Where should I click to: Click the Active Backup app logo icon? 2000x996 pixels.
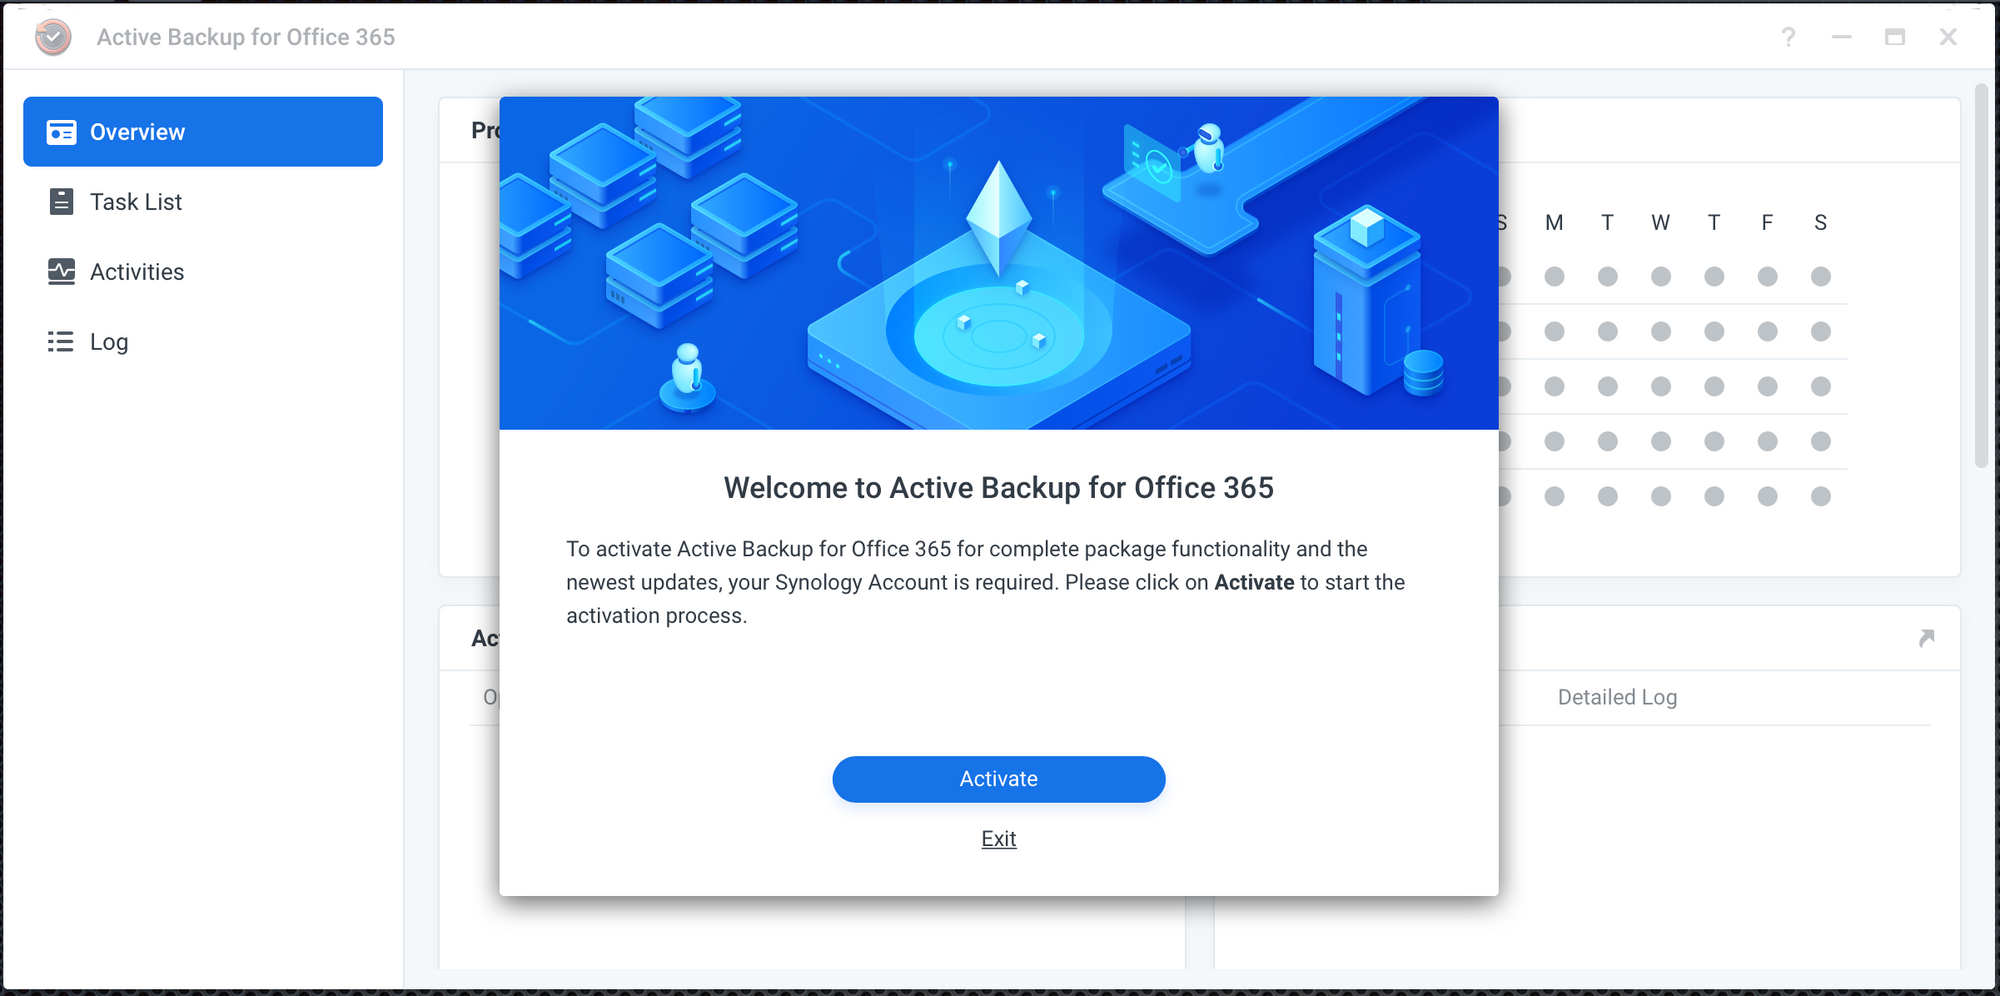tap(53, 37)
